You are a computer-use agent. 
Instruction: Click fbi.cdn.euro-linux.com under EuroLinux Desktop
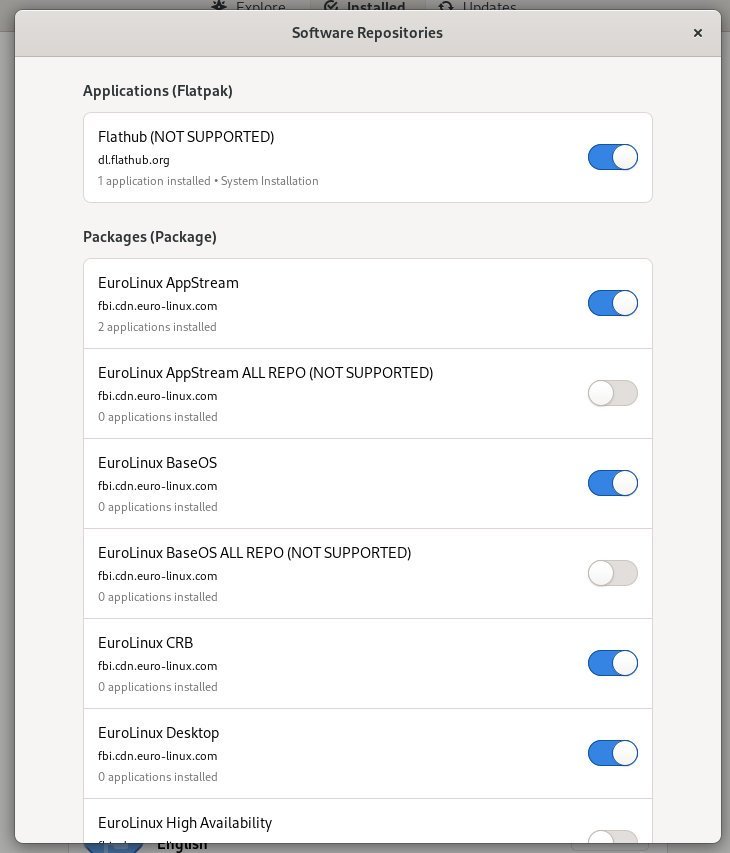click(x=158, y=756)
